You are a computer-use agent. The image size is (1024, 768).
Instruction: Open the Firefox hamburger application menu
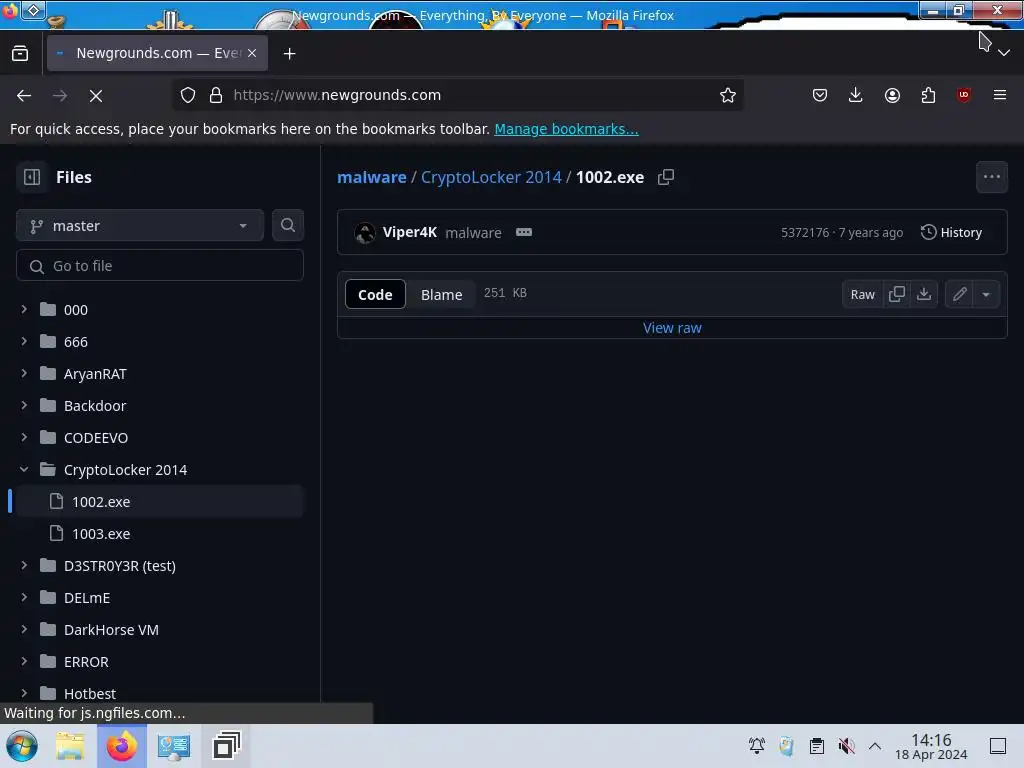tap(1000, 95)
